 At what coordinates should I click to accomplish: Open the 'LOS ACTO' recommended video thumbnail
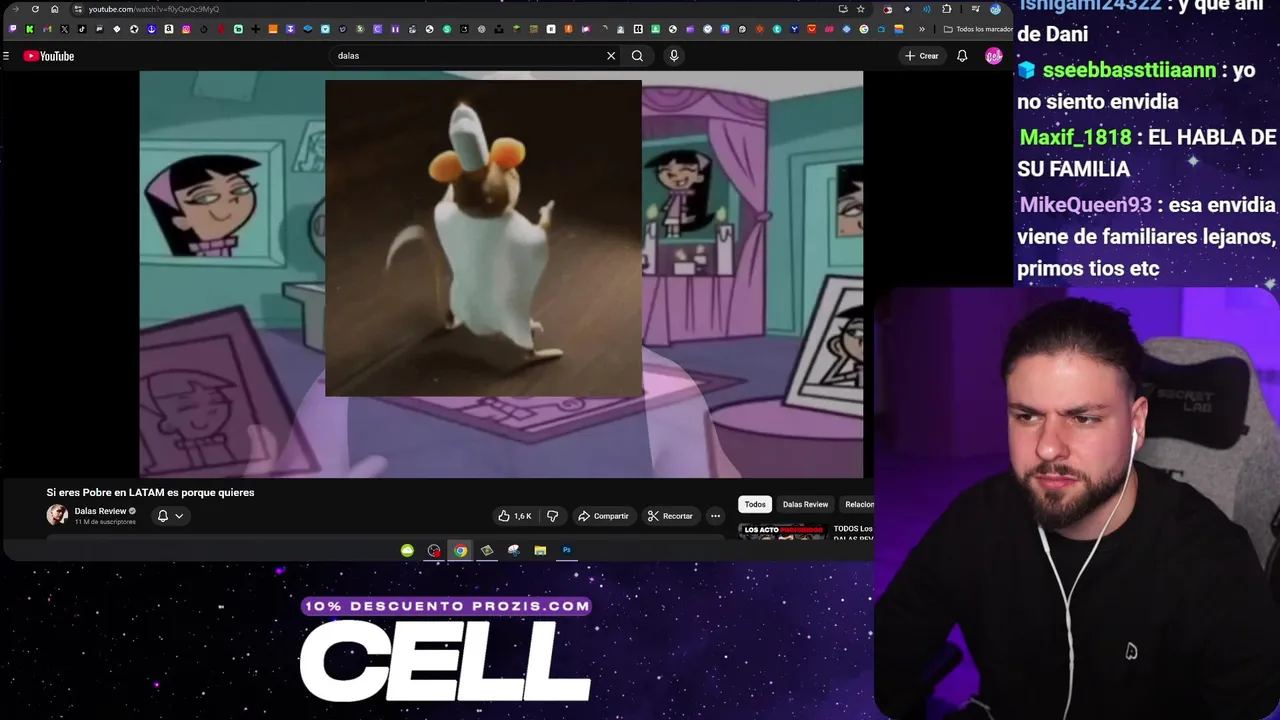[x=783, y=532]
